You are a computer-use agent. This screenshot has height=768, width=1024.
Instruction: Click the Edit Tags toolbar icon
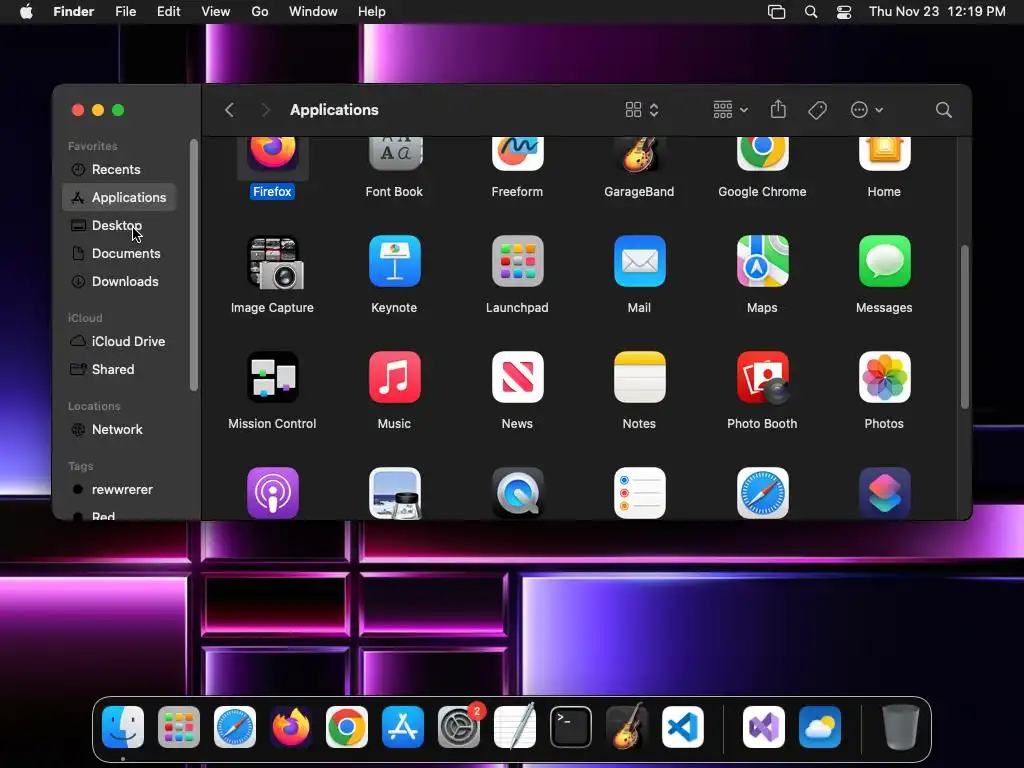pyautogui.click(x=817, y=110)
